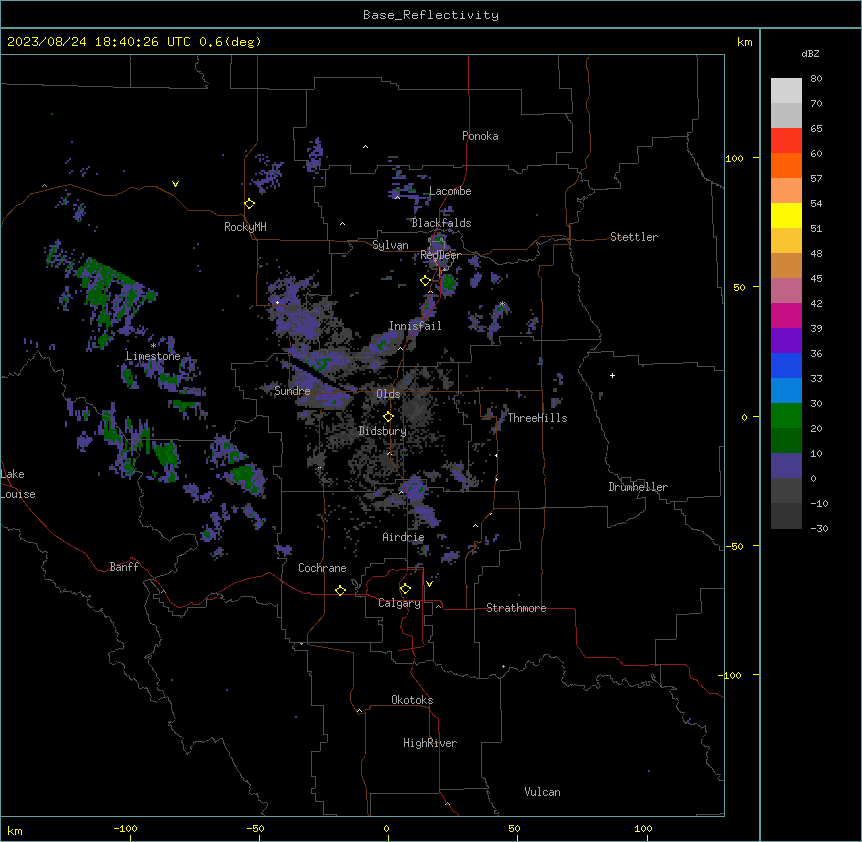Select the RockyMH label
862x842 pixels.
[x=245, y=227]
